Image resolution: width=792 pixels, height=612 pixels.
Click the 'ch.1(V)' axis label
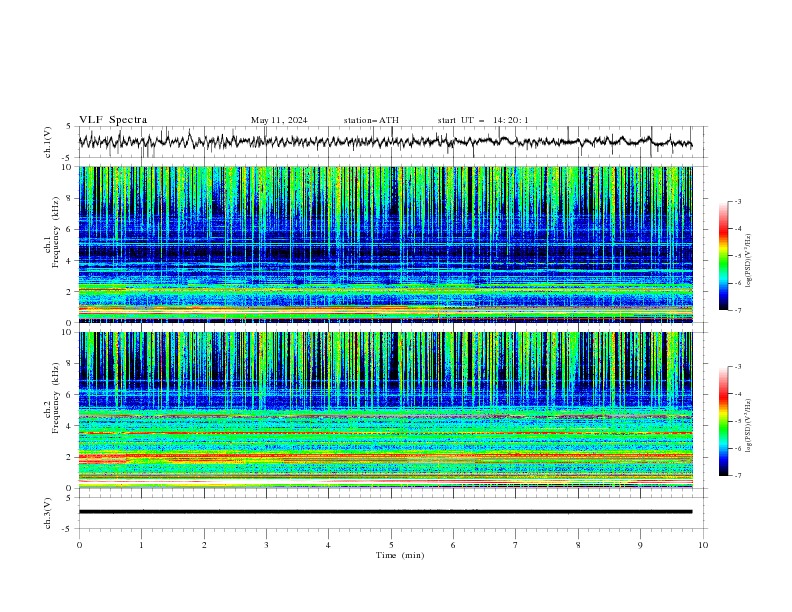pyautogui.click(x=47, y=142)
